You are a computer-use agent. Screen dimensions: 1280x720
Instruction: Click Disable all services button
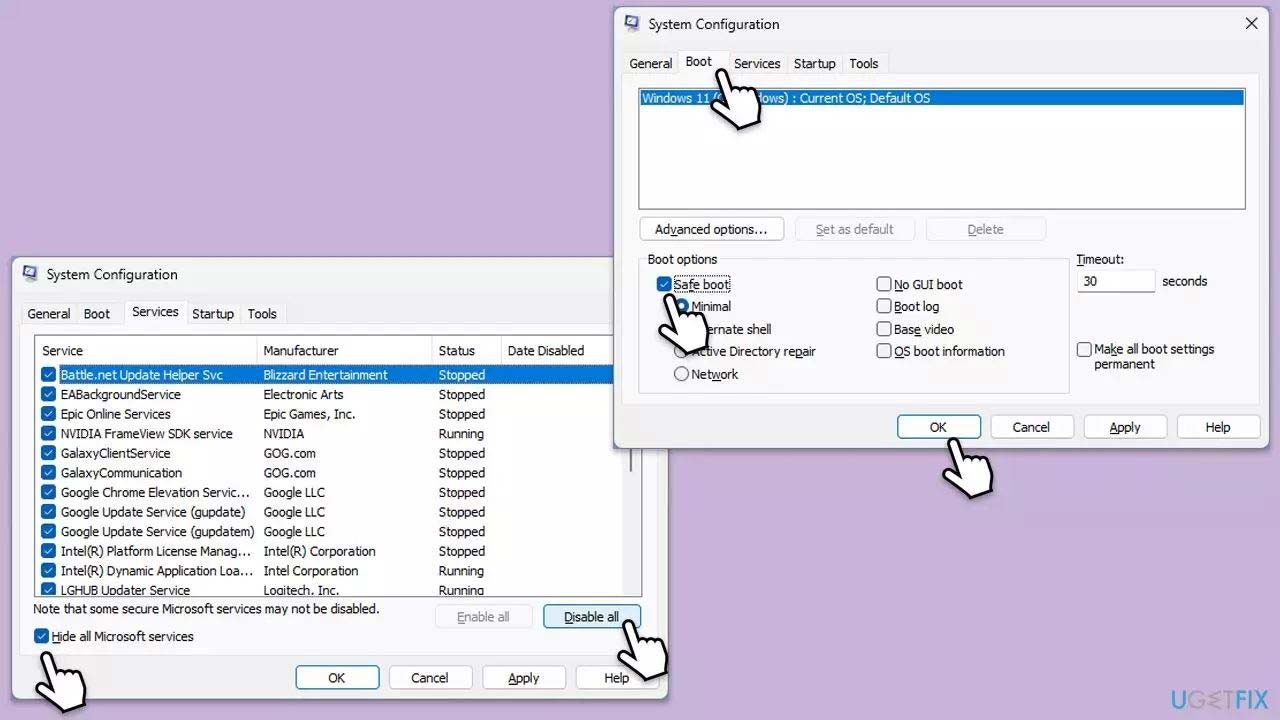[592, 617]
